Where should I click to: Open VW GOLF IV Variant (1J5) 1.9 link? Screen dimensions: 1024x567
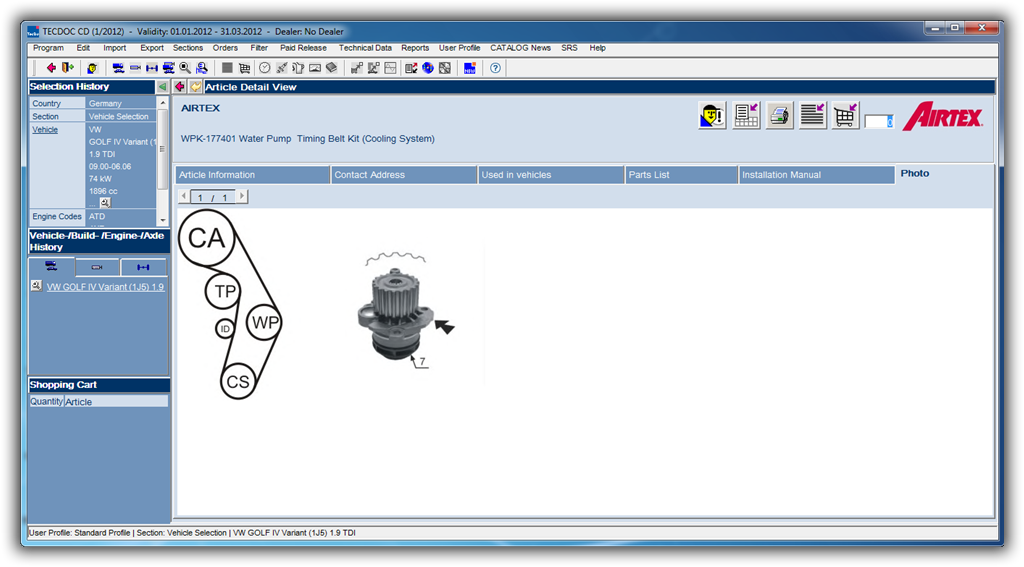[x=106, y=287]
